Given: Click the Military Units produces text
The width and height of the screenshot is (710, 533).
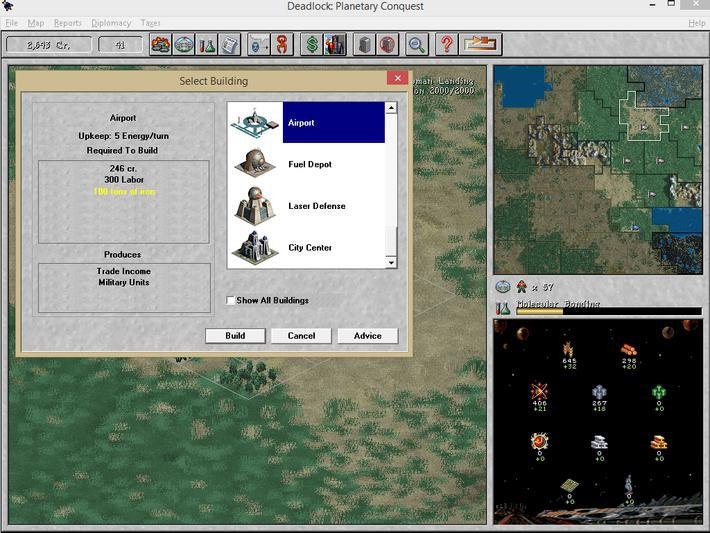Looking at the screenshot, I should tap(124, 282).
